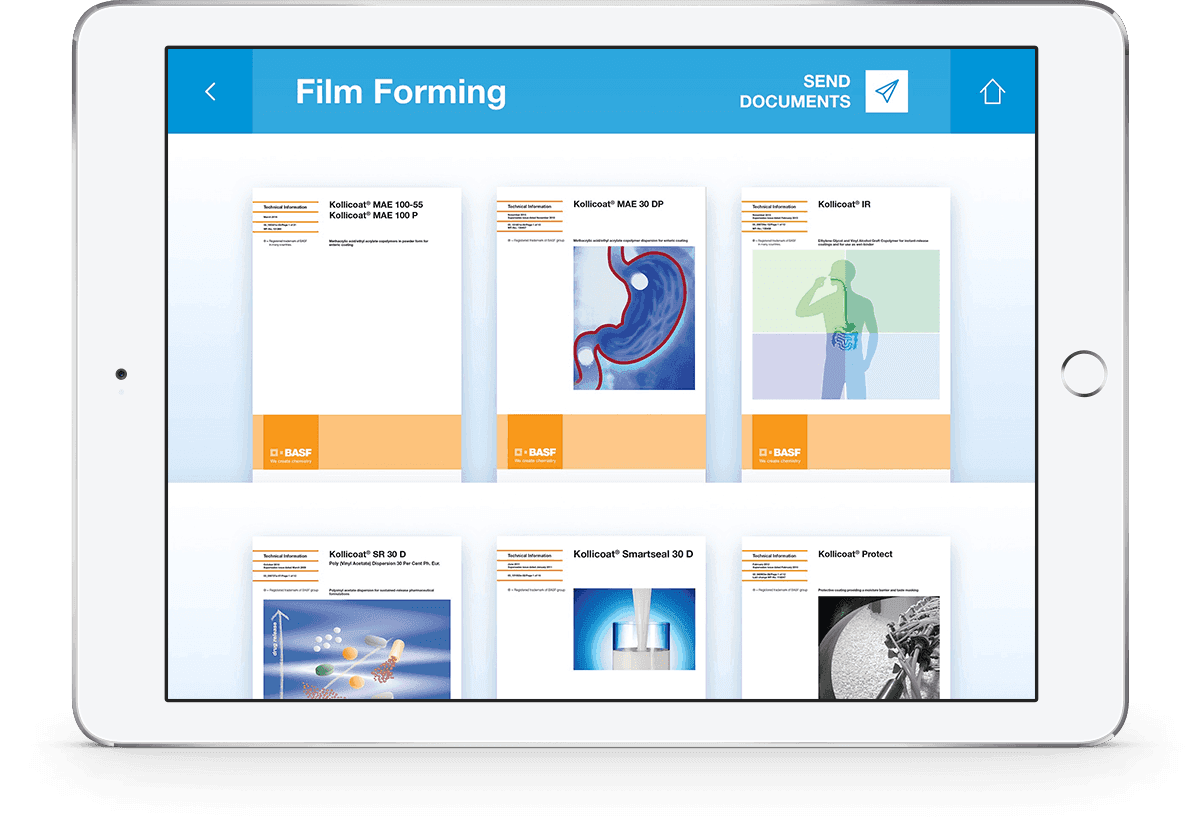Screen dimensions: 1200x827
Task: Open the drug release illustration on SR 30 D
Action: [357, 648]
